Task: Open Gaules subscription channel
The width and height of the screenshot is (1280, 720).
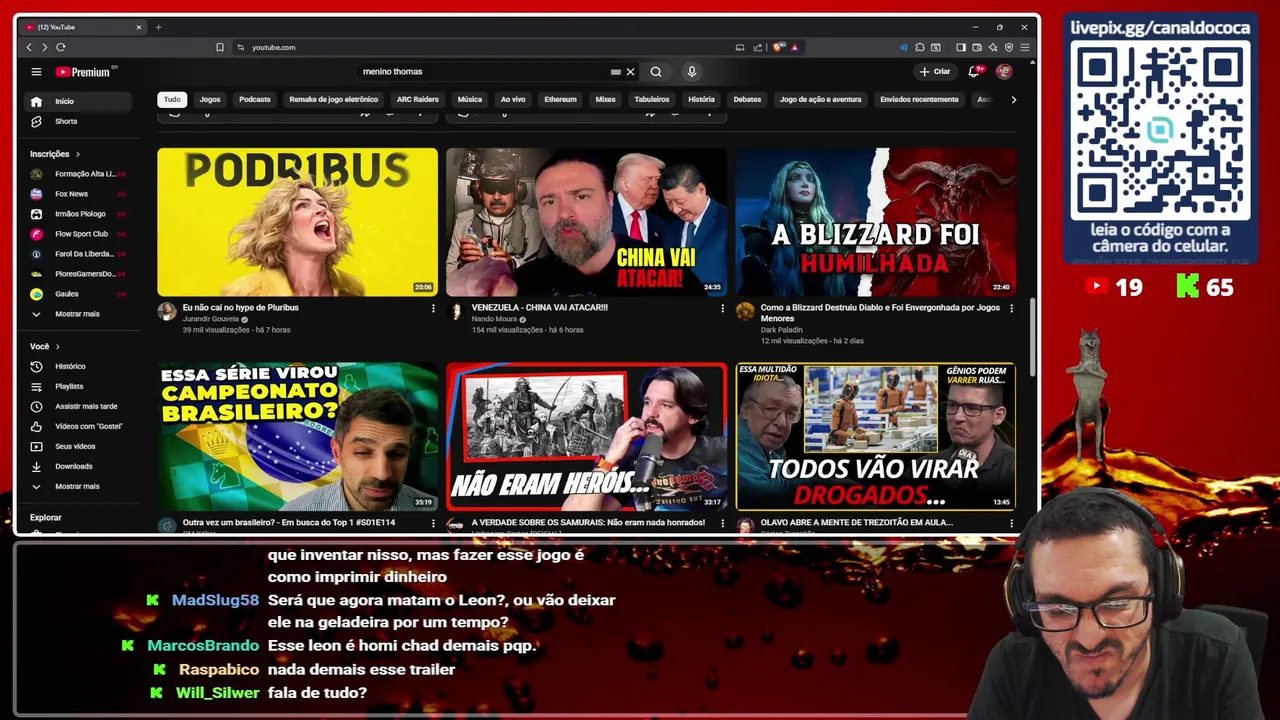Action: tap(78, 294)
